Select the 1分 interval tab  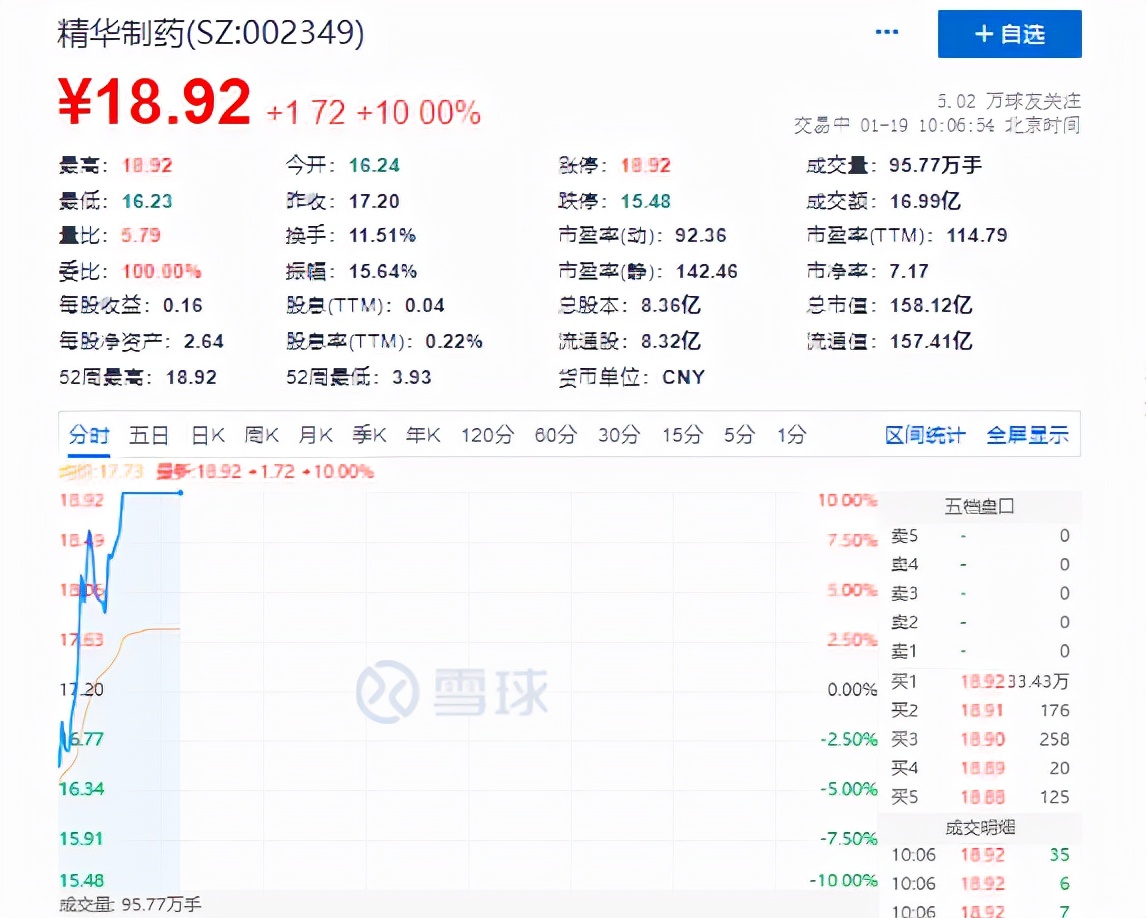(792, 435)
